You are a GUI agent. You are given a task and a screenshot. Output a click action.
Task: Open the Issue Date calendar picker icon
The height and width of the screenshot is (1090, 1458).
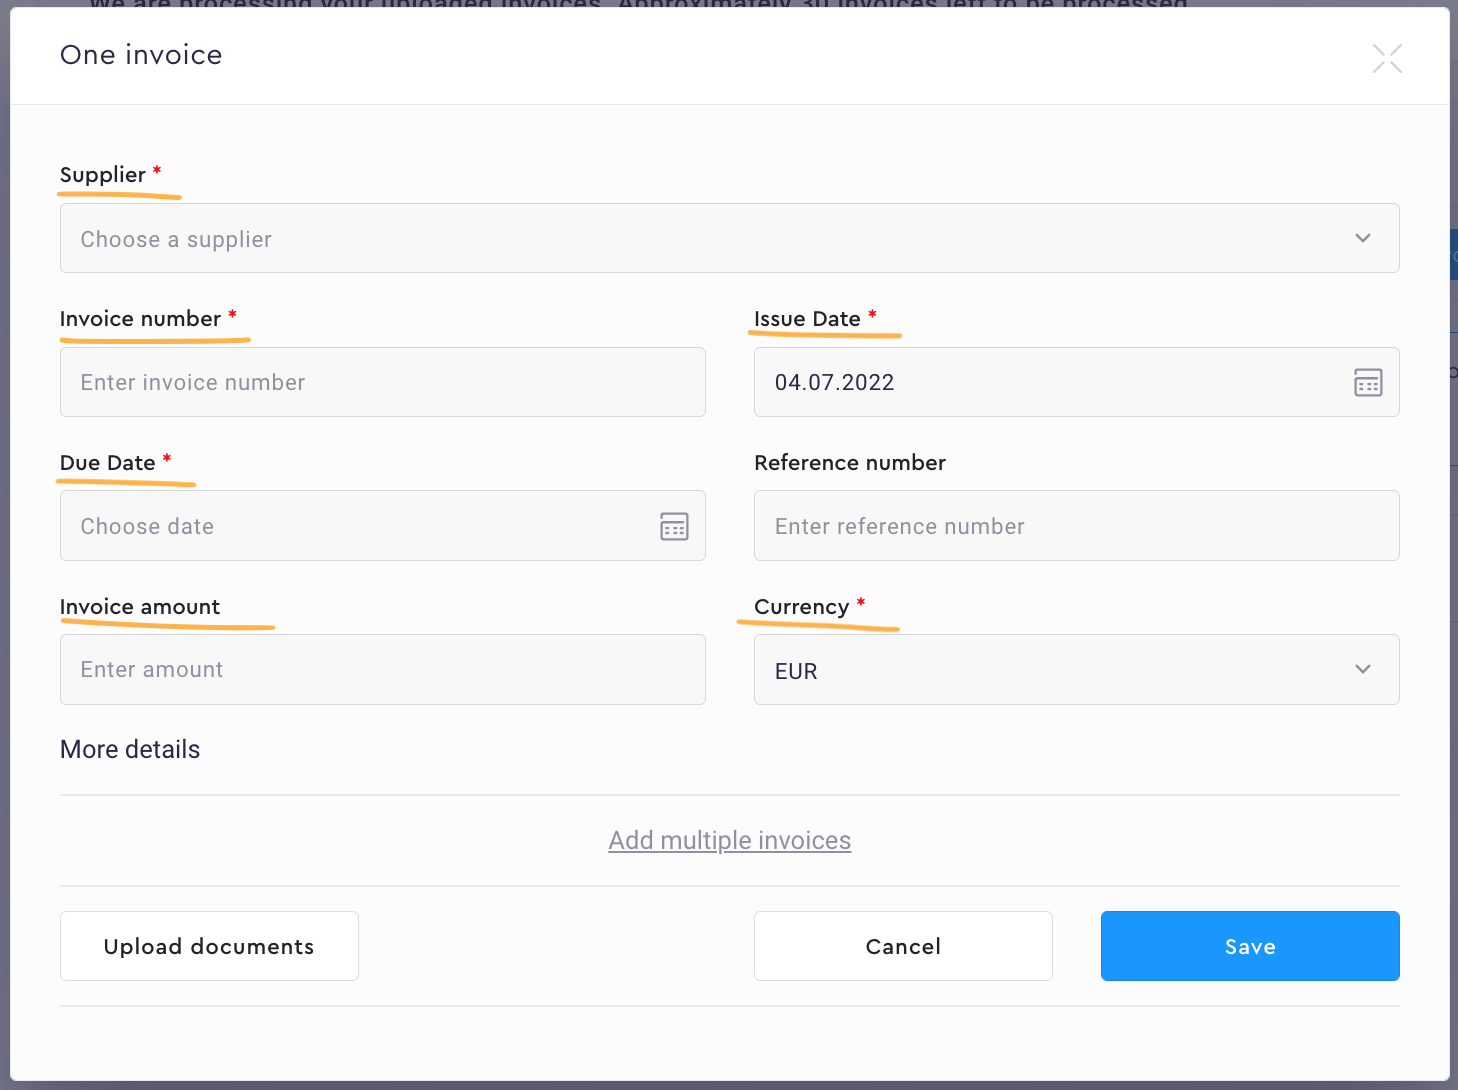(1367, 383)
